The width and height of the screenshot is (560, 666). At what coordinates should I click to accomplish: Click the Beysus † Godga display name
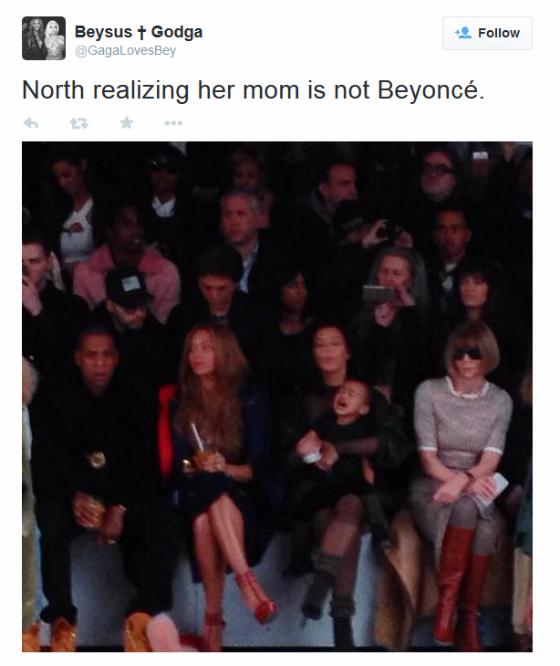(x=139, y=32)
